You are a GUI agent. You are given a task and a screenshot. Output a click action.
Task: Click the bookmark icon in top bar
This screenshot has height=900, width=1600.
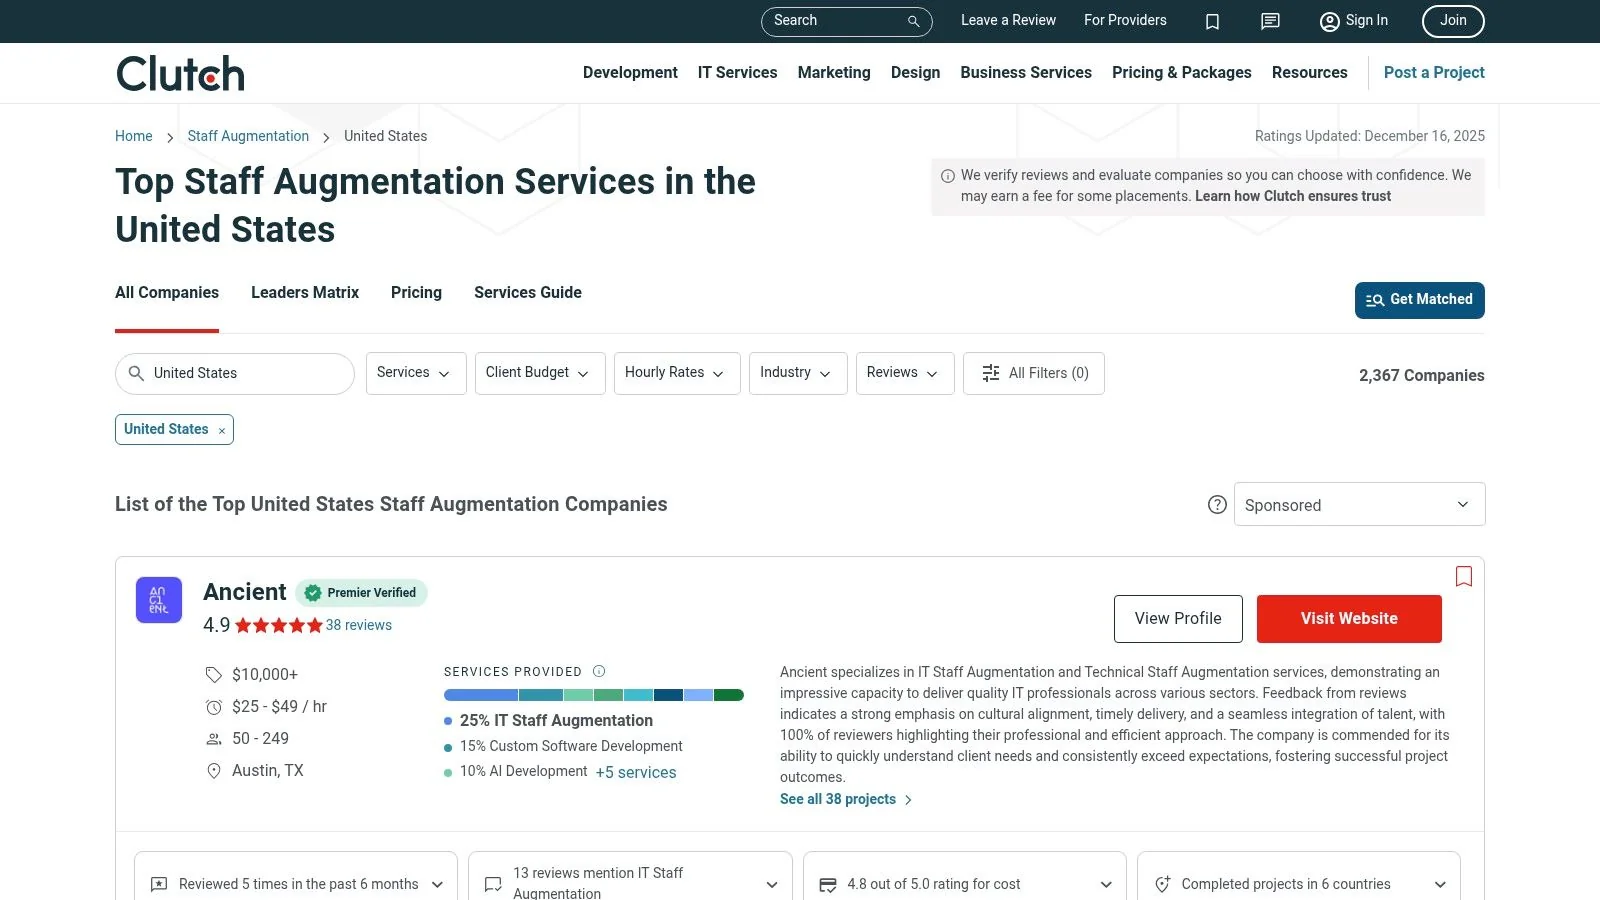coord(1212,22)
